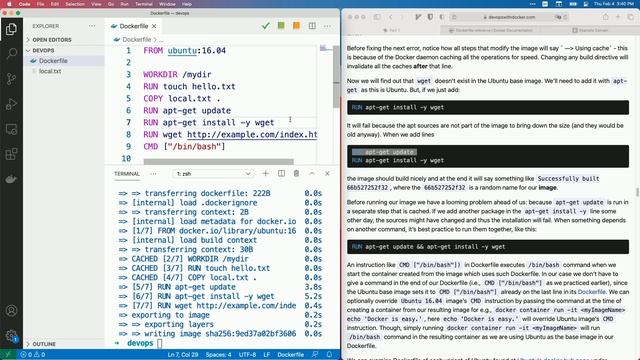Change indentation via Spaces: 4

click(x=218, y=355)
